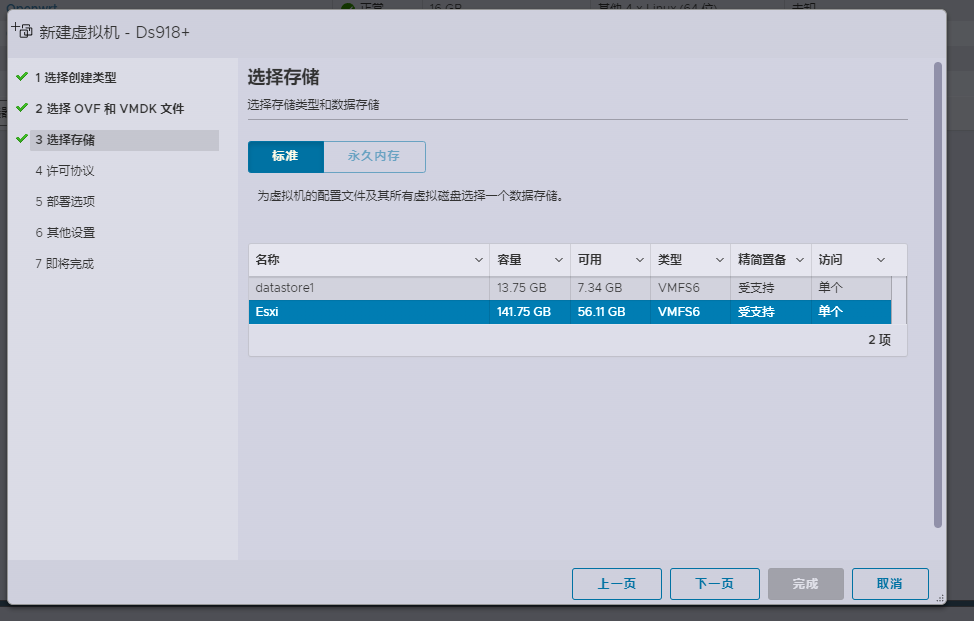Open 可用 column dropdown arrow
Screen dimensions: 974x621
[638, 260]
